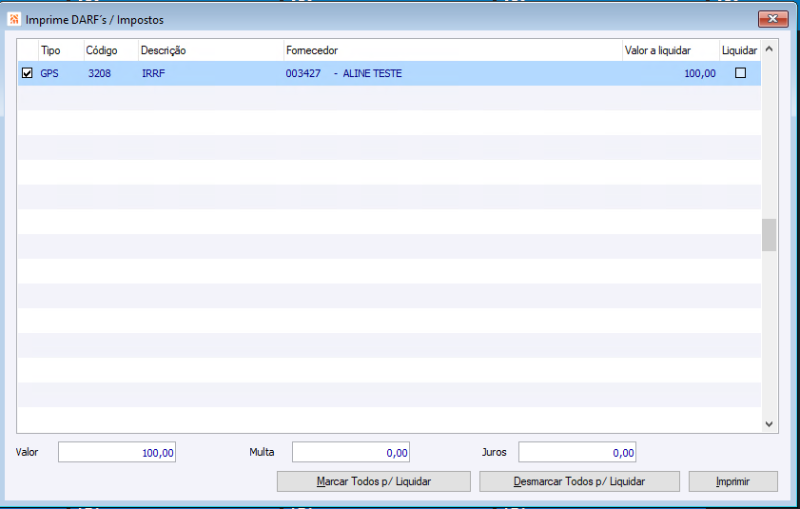Select the GPS type cell
This screenshot has width=800, height=509.
[x=49, y=73]
